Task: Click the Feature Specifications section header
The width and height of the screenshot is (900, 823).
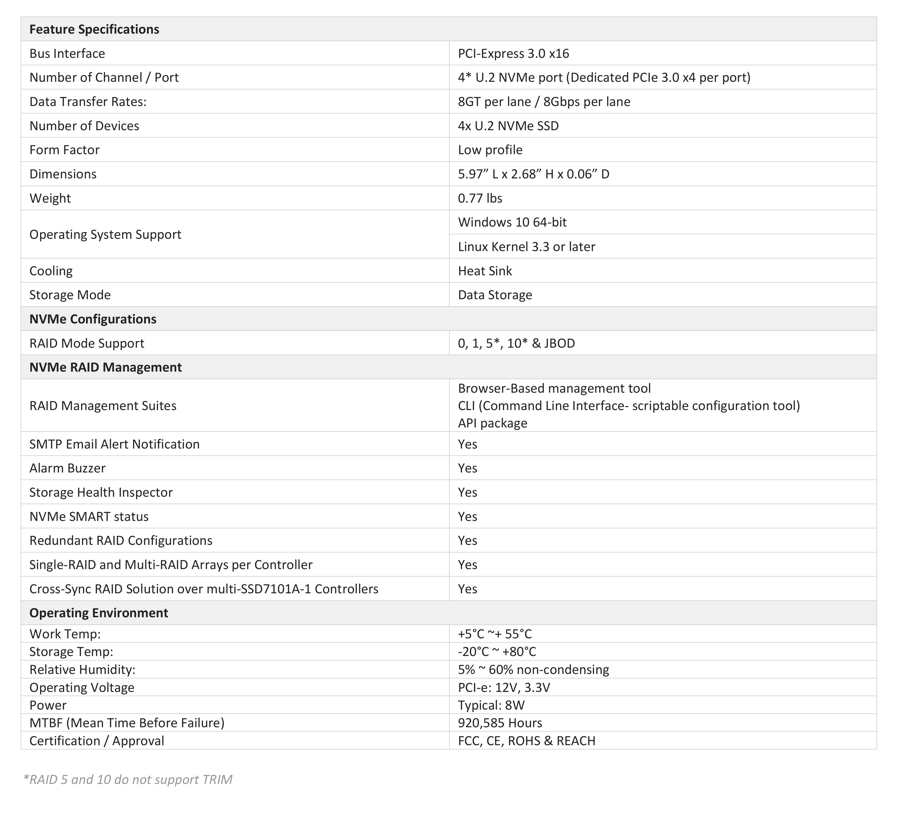Action: [94, 29]
